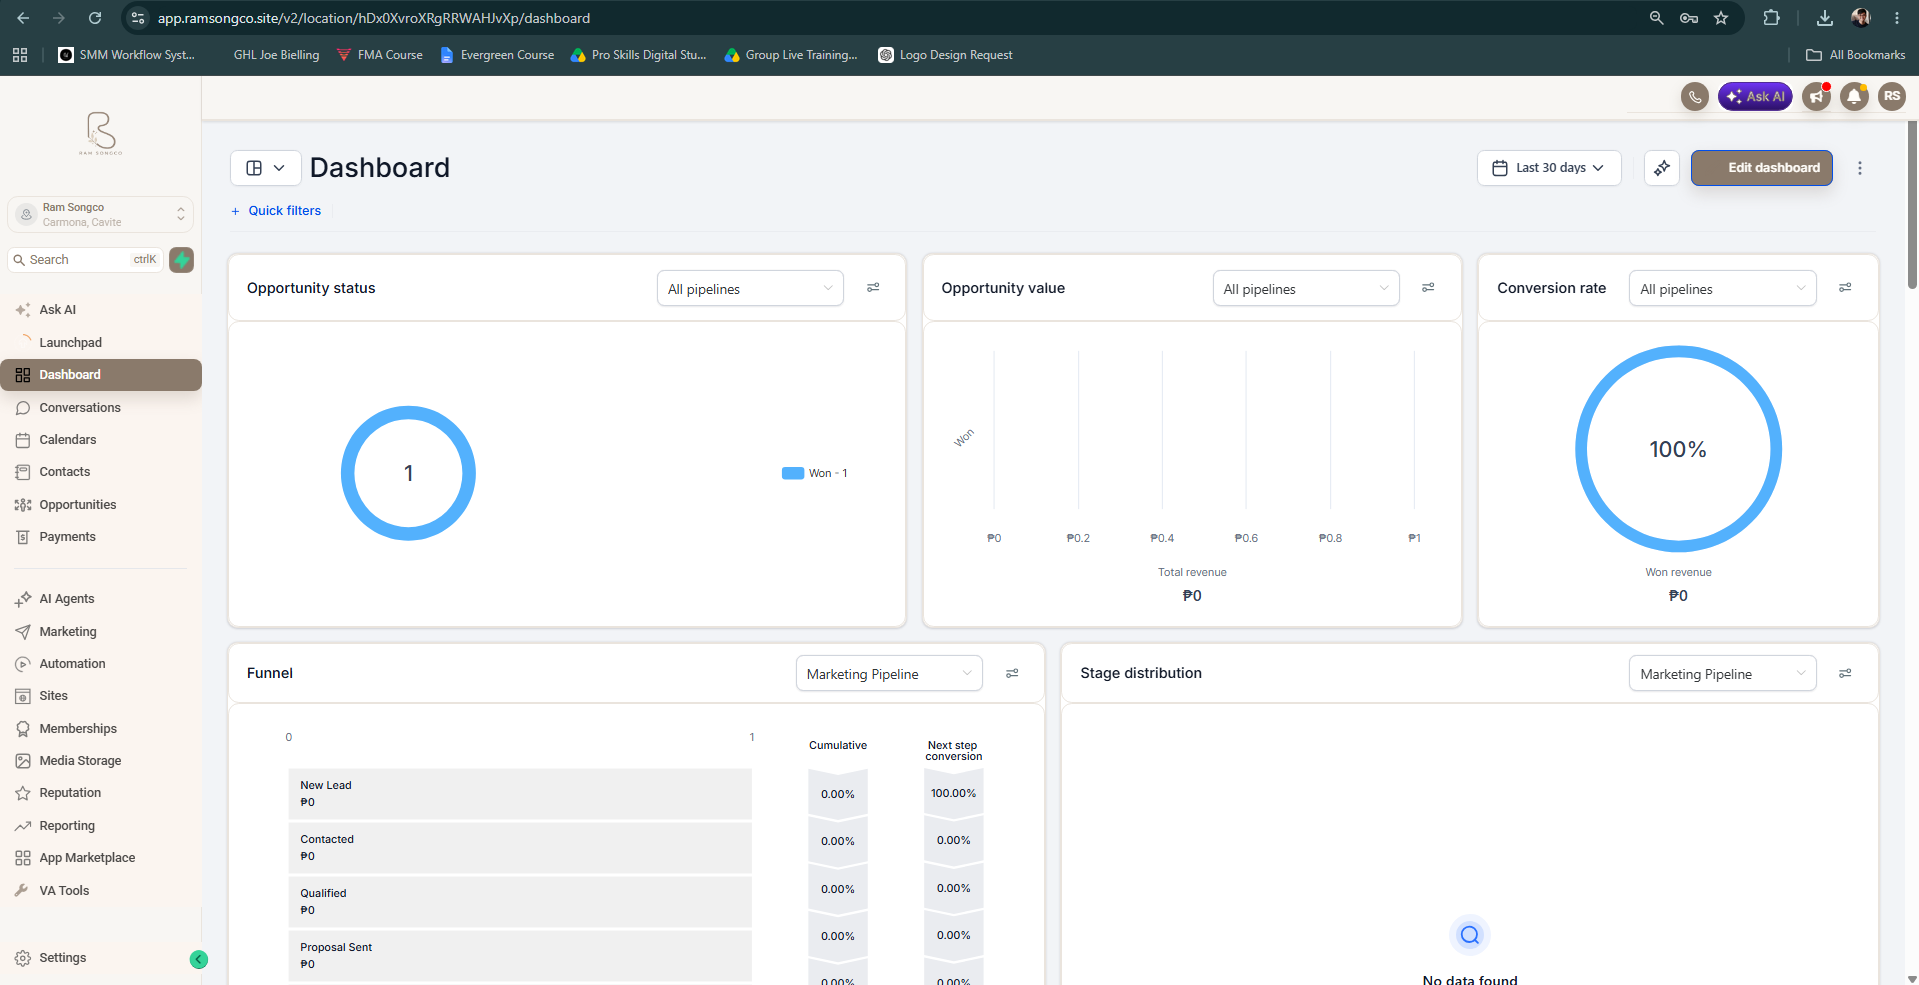This screenshot has height=985, width=1919.
Task: Open AI Agents in sidebar
Action: [100, 599]
